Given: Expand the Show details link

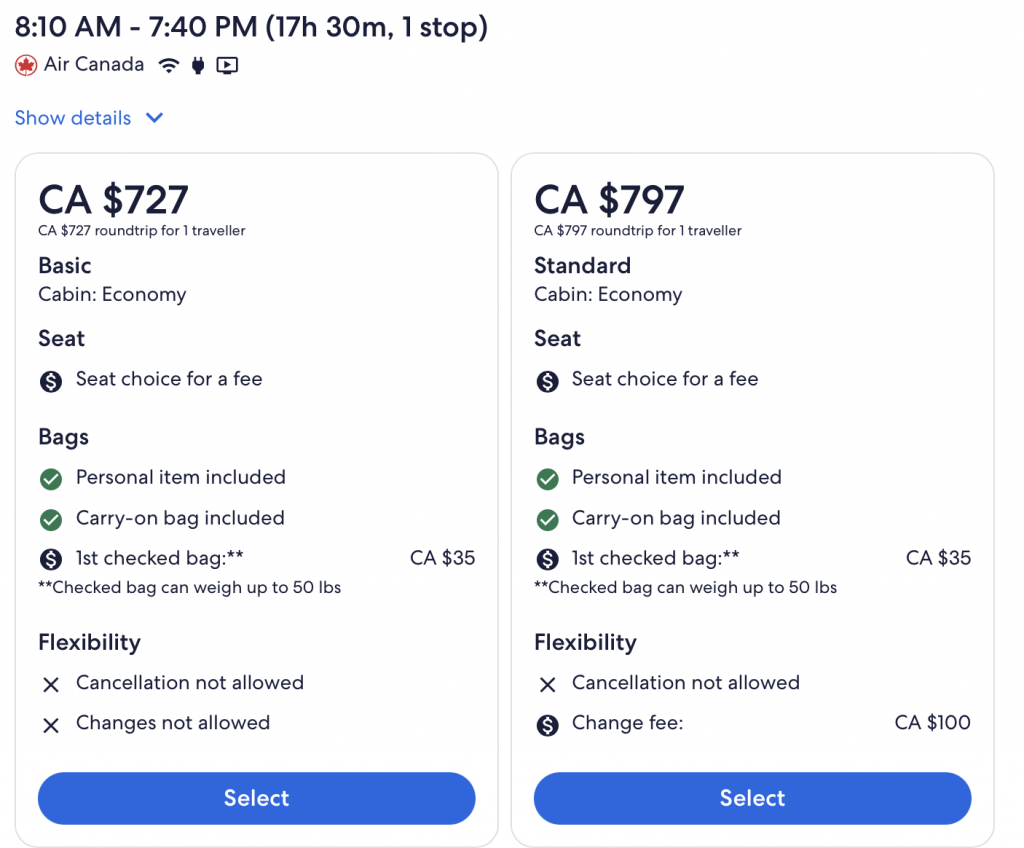Looking at the screenshot, I should click(73, 118).
